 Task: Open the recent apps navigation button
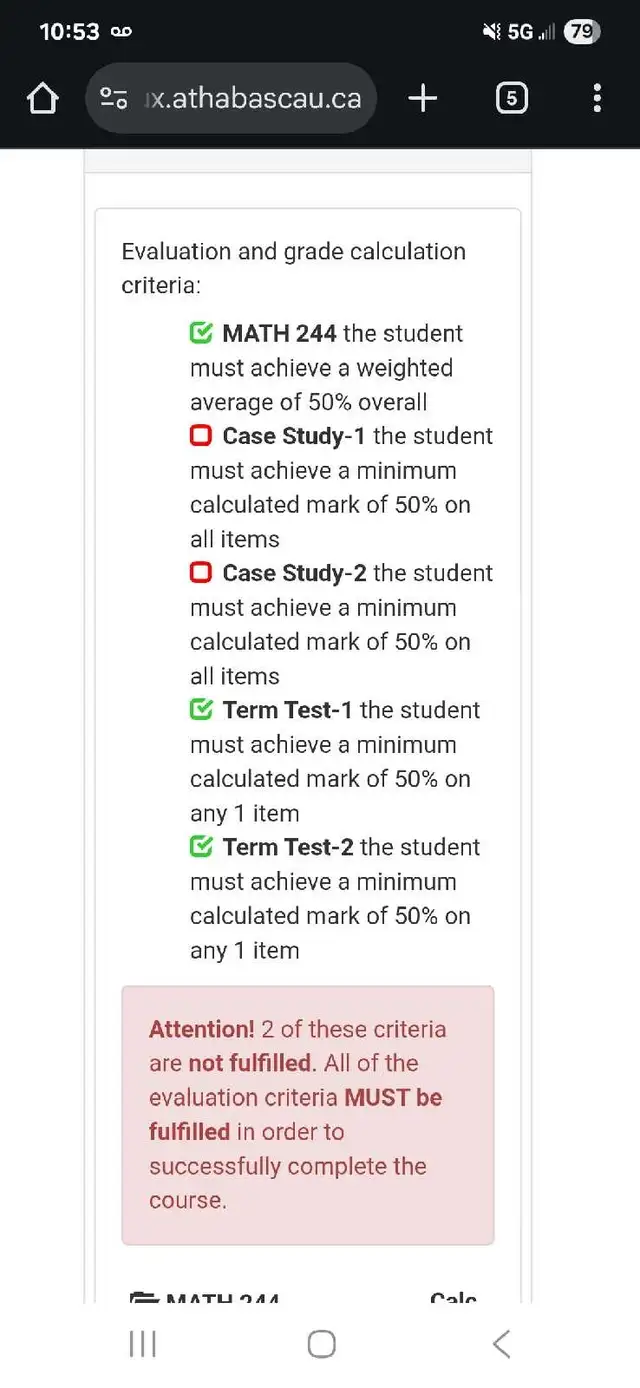142,1345
